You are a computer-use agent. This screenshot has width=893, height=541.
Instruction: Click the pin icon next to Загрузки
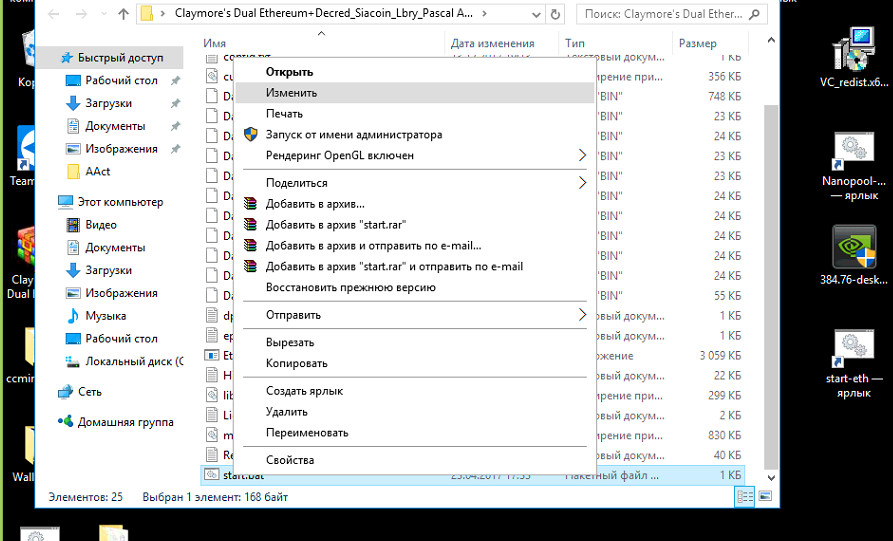point(175,104)
